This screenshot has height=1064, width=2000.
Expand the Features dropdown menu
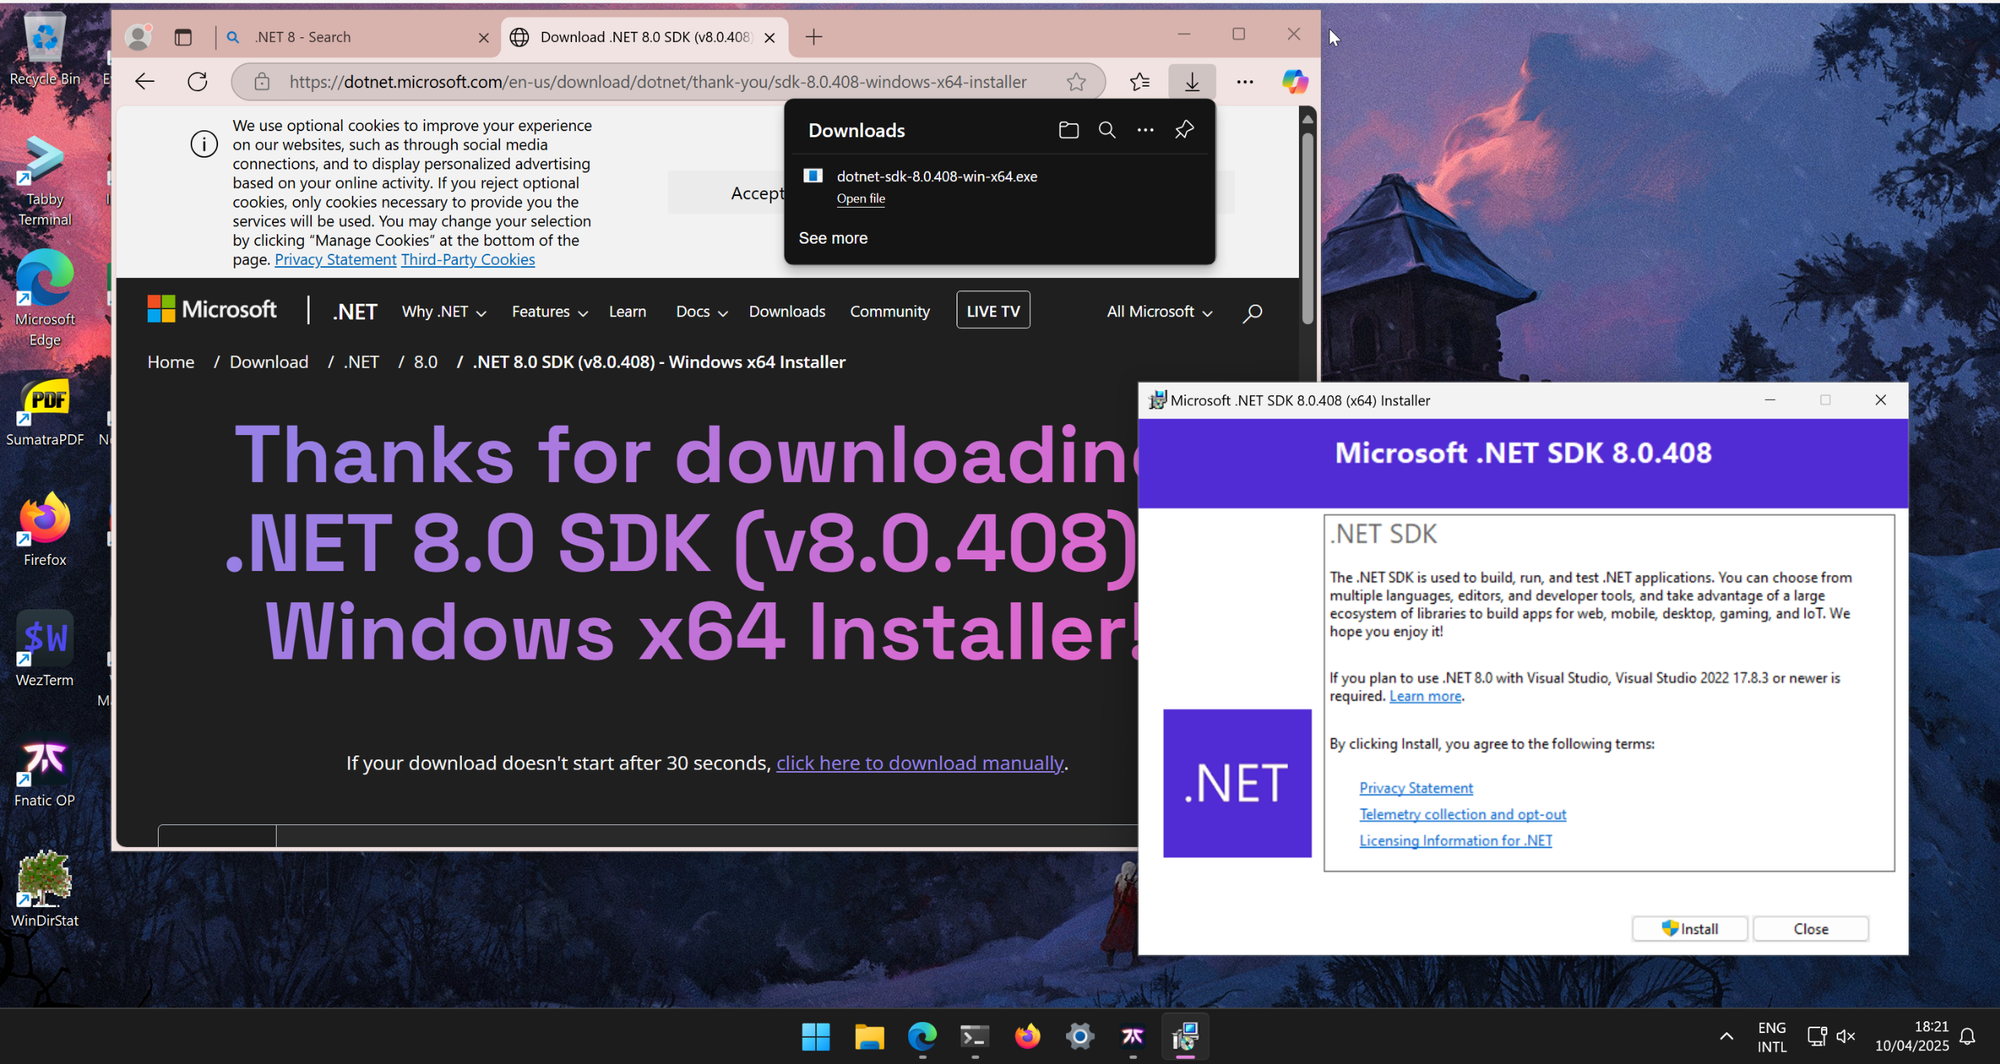click(x=550, y=312)
